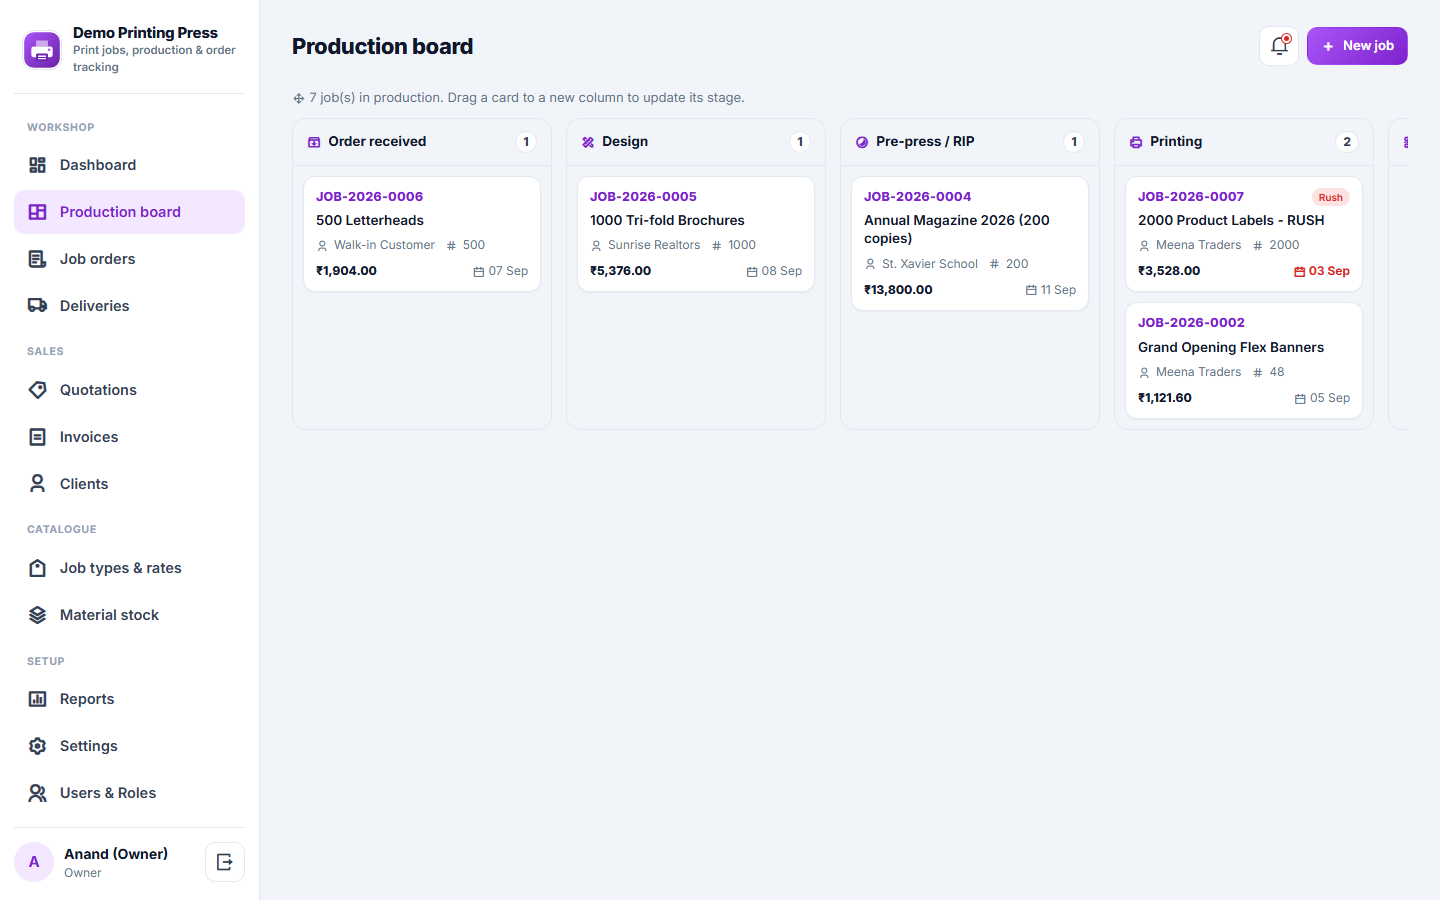Click the Printing column count badge
This screenshot has width=1440, height=900.
click(1347, 142)
